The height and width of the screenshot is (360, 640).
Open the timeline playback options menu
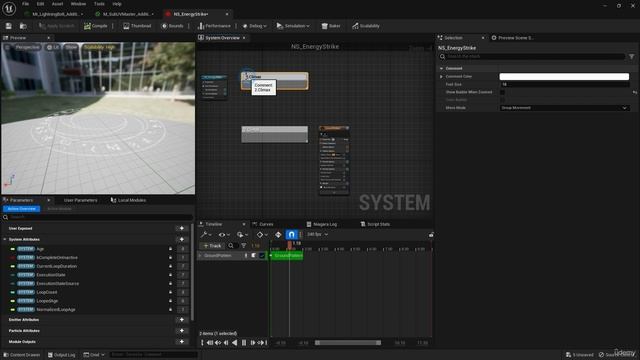(242, 234)
